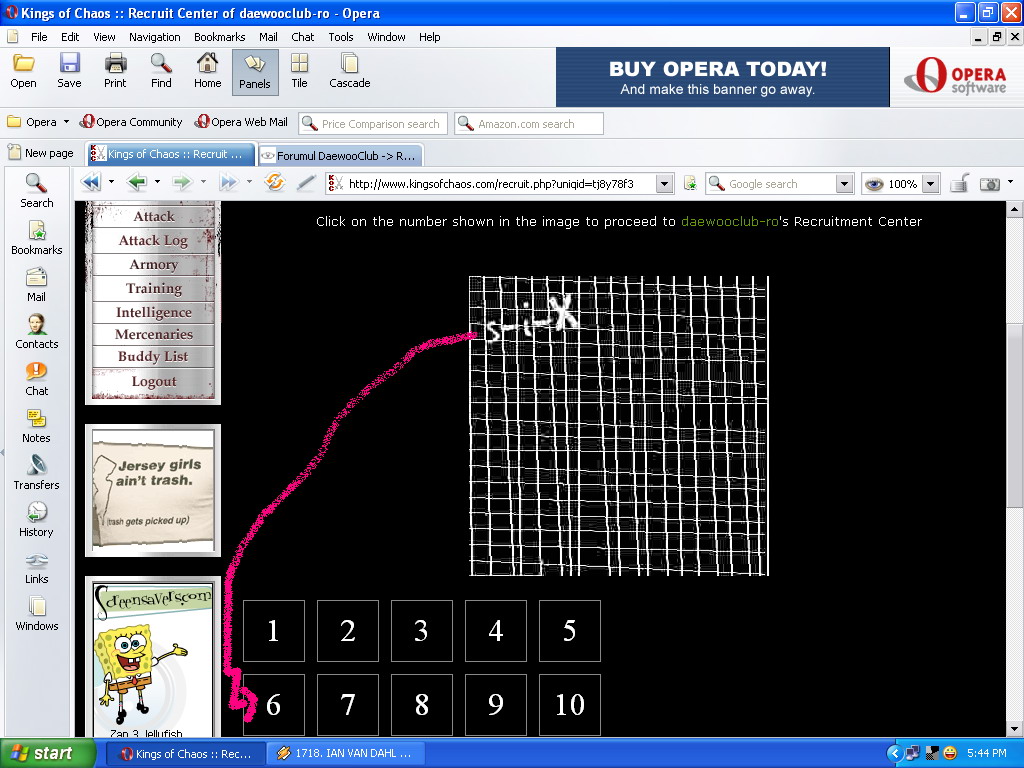Open the address bar URL dropdown
This screenshot has height=768, width=1024.
pos(664,184)
